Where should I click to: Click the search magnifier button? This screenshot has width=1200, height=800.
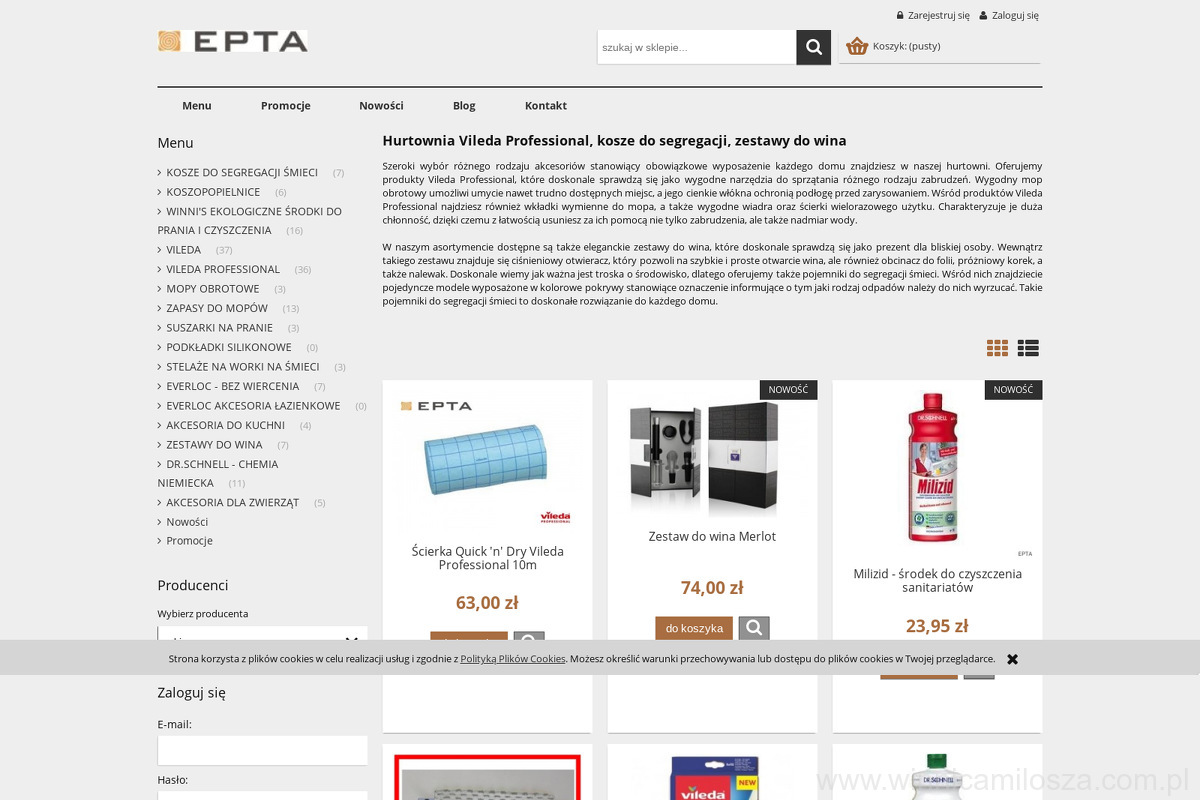[813, 47]
